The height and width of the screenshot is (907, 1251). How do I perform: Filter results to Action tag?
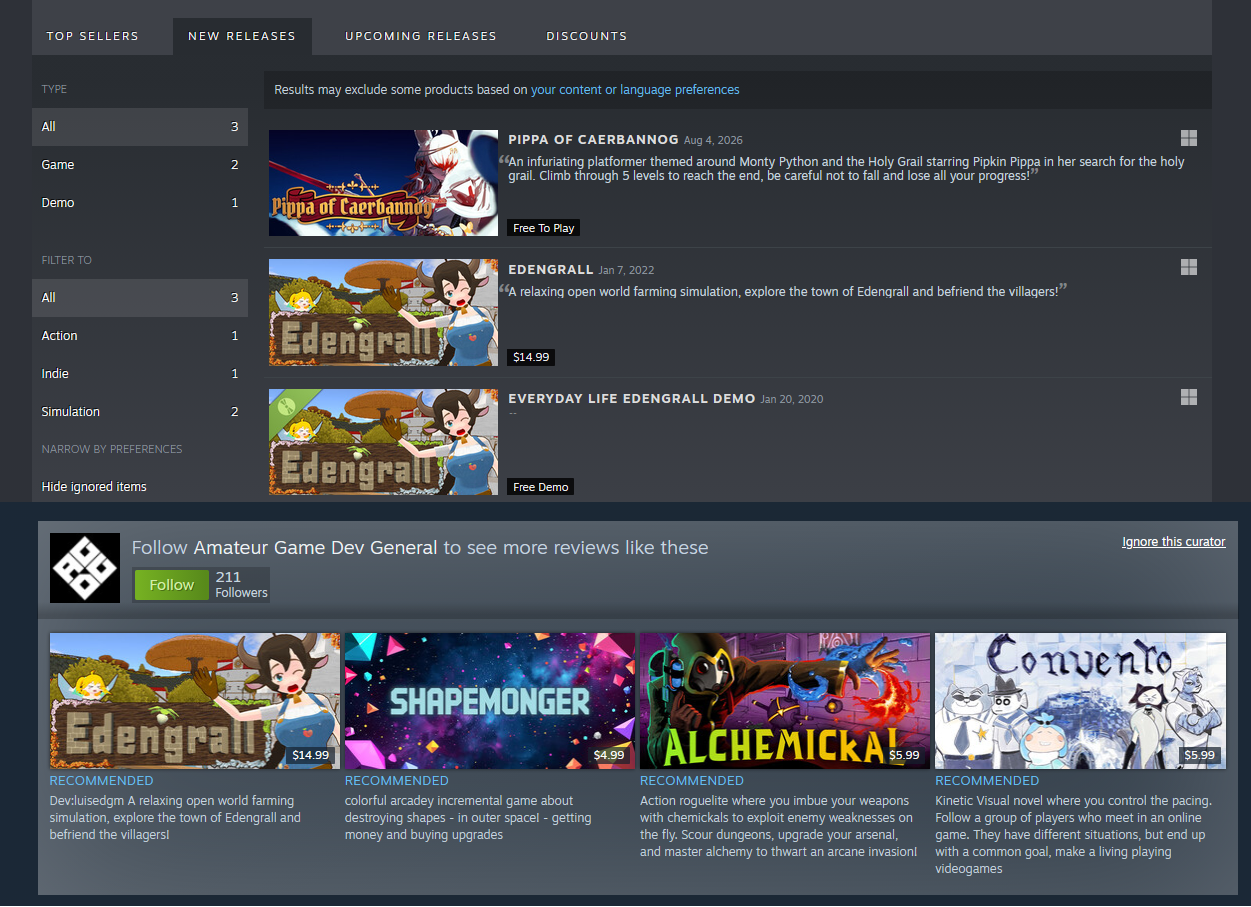tap(140, 336)
